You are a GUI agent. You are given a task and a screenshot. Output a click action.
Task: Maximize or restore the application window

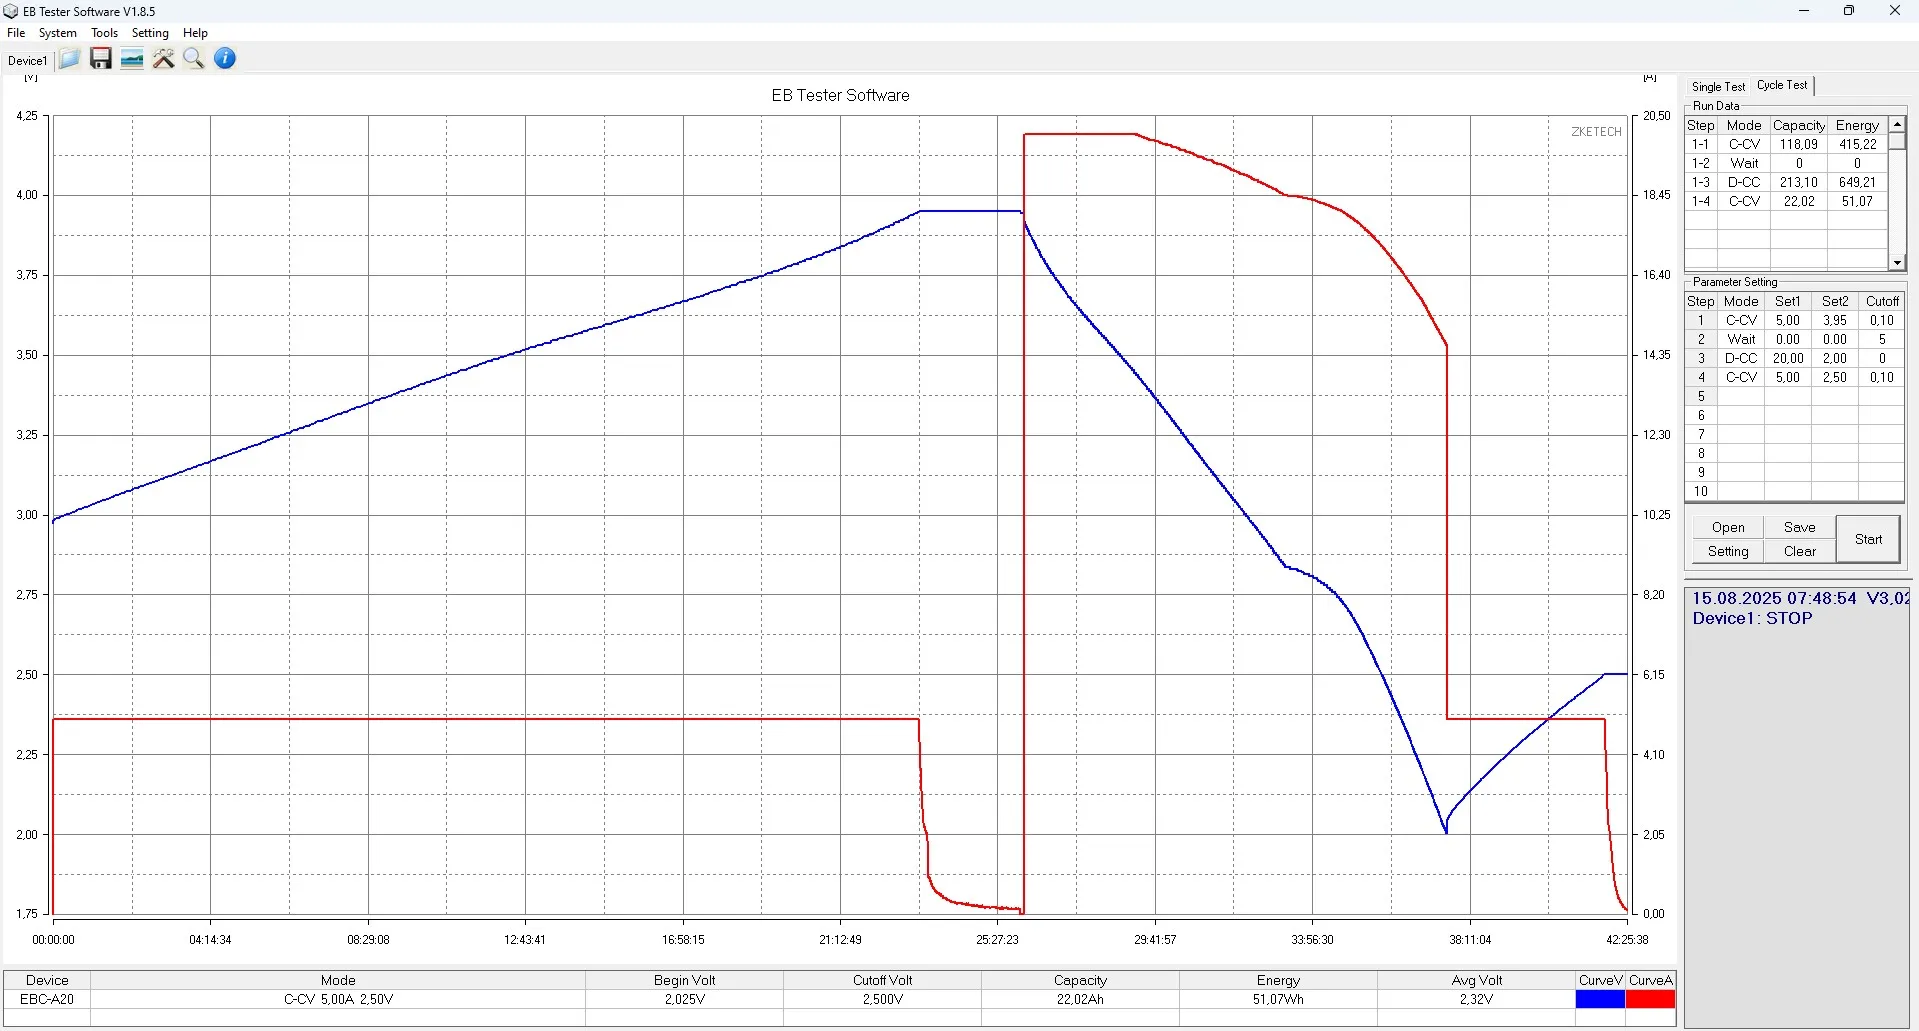click(x=1848, y=11)
